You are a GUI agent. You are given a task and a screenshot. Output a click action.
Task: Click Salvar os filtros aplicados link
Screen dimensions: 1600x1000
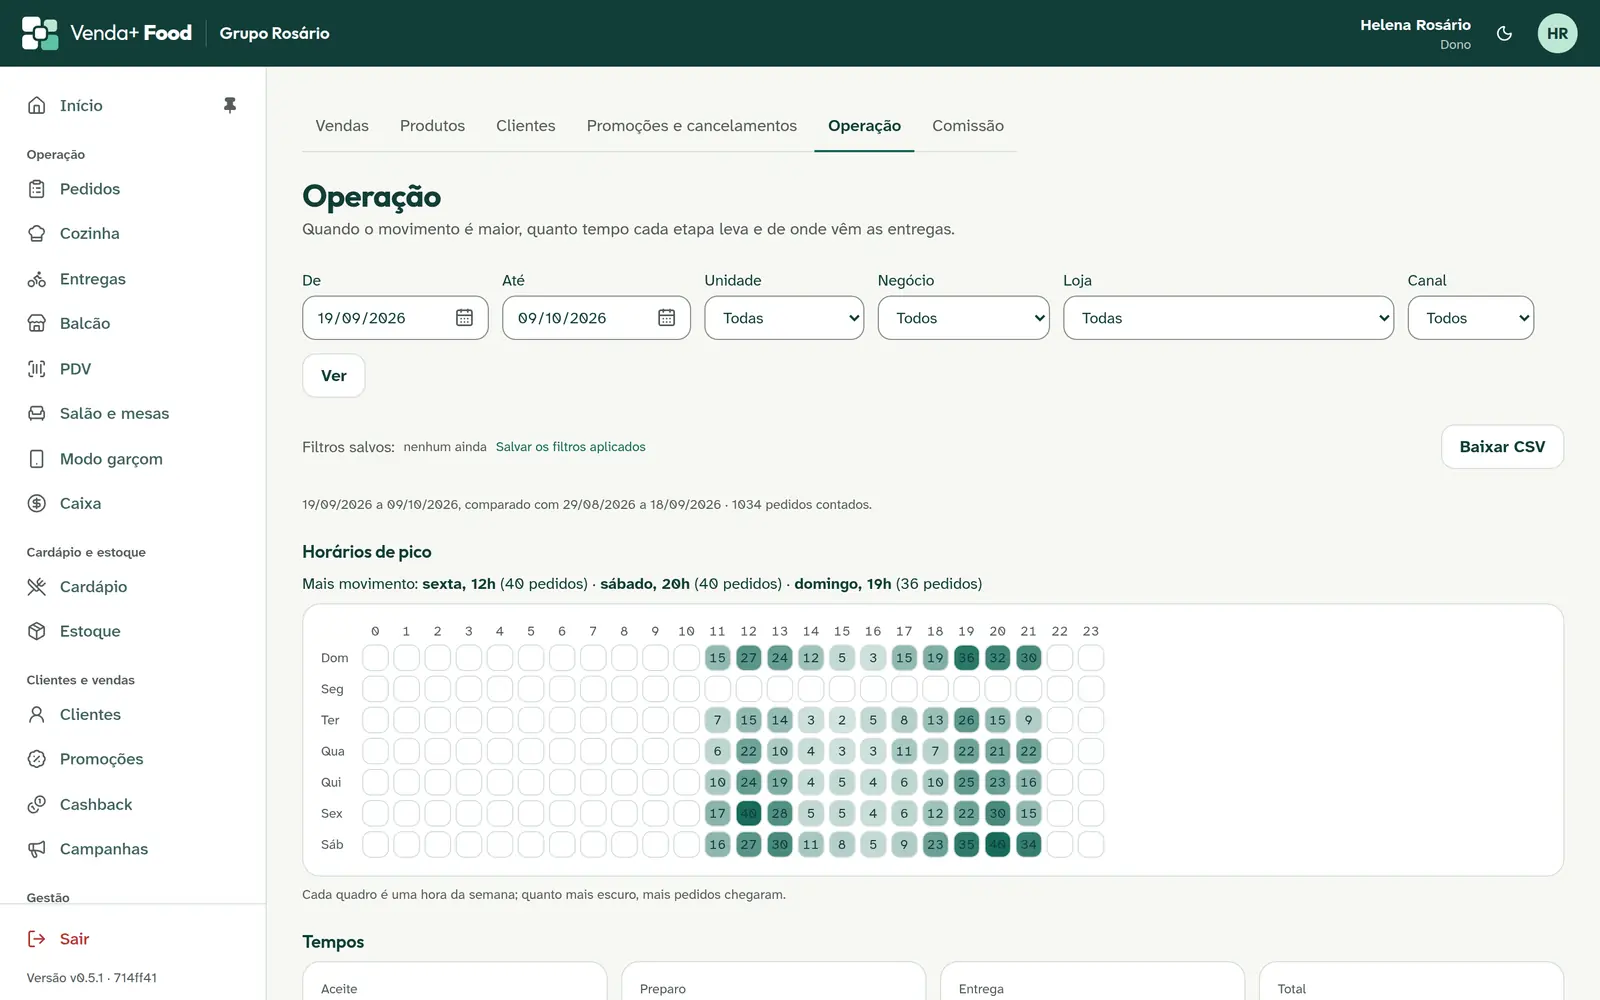point(571,447)
